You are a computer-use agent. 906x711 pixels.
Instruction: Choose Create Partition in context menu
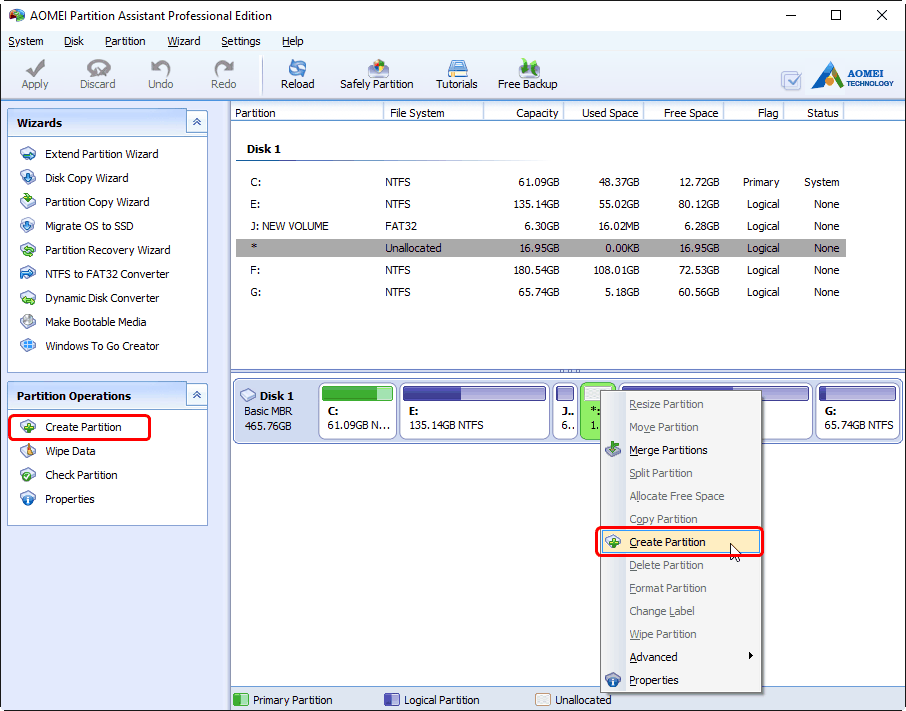coord(680,542)
